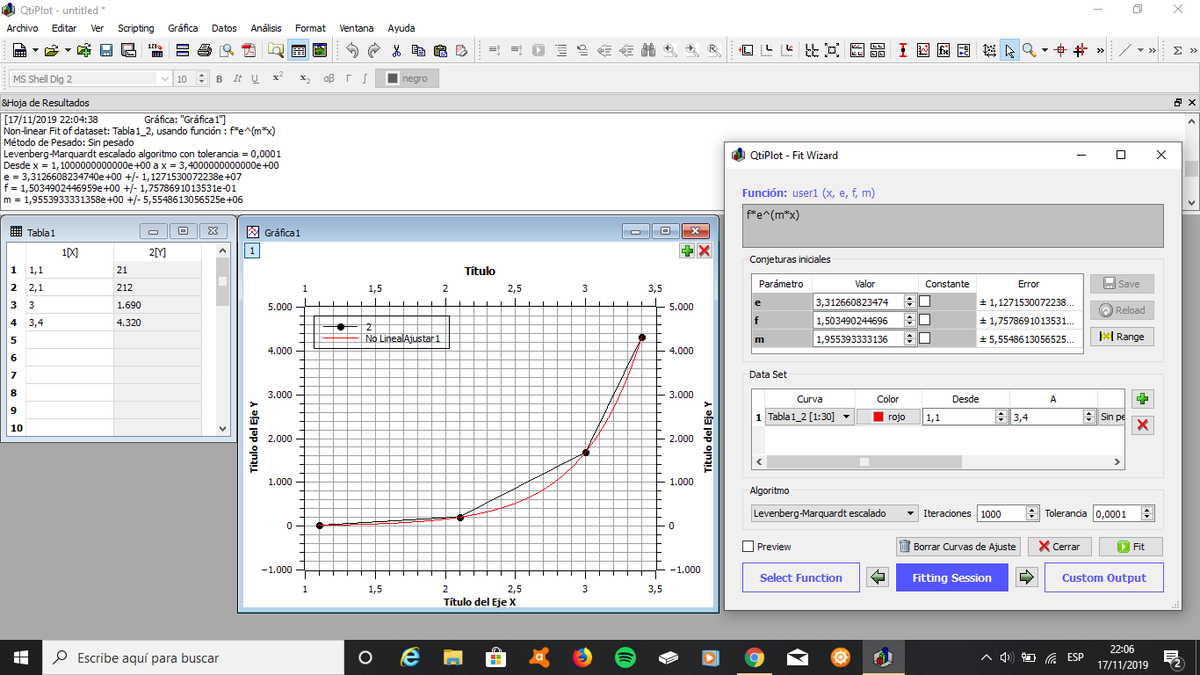The width and height of the screenshot is (1200, 675).
Task: Click the Range button
Action: point(1121,337)
